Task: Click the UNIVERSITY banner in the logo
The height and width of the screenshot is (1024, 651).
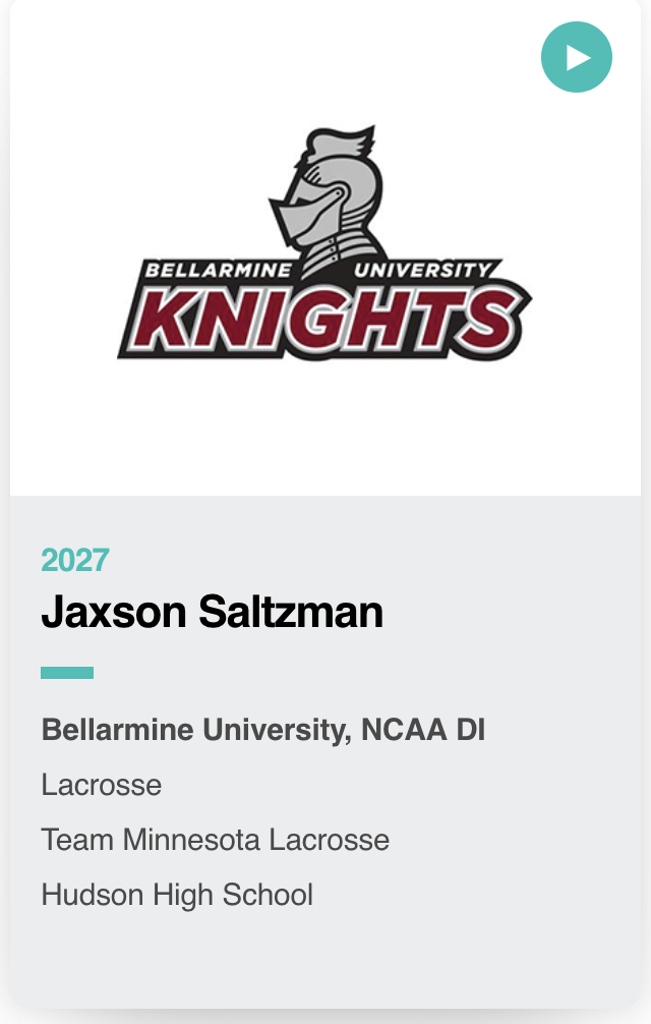Action: click(425, 270)
